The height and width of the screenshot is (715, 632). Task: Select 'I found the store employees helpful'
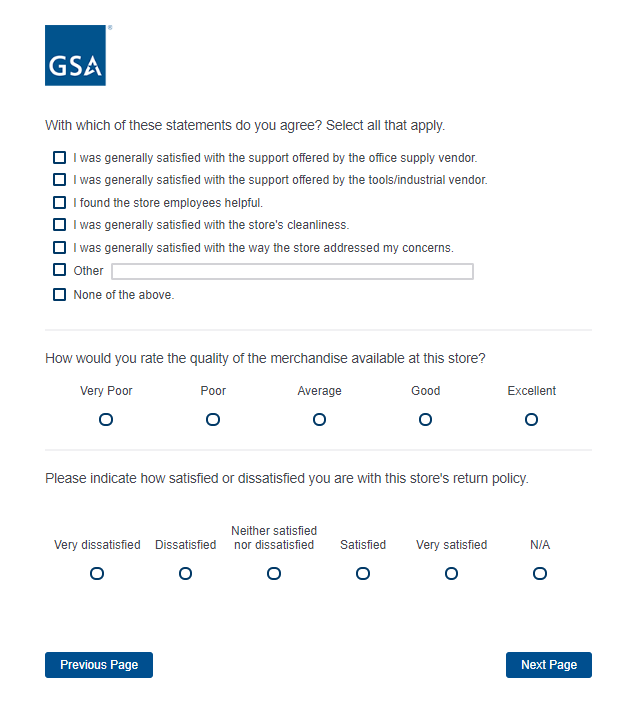click(60, 203)
